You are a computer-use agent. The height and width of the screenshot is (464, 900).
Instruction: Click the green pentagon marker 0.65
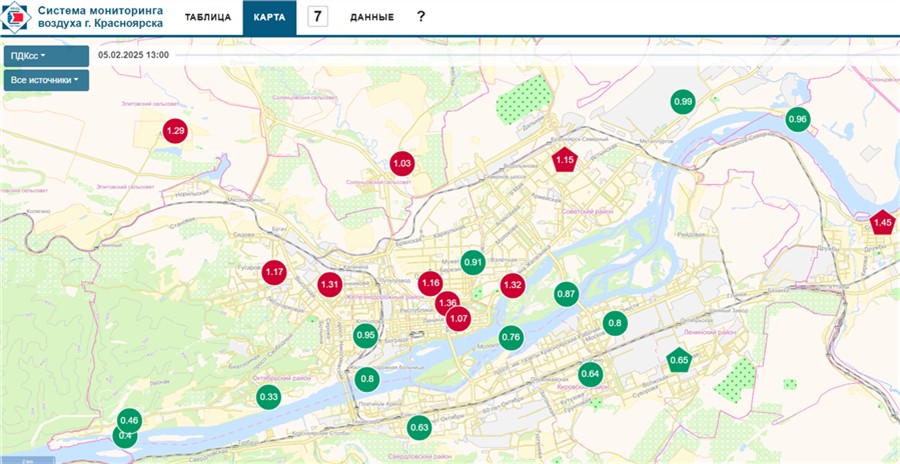click(x=679, y=361)
